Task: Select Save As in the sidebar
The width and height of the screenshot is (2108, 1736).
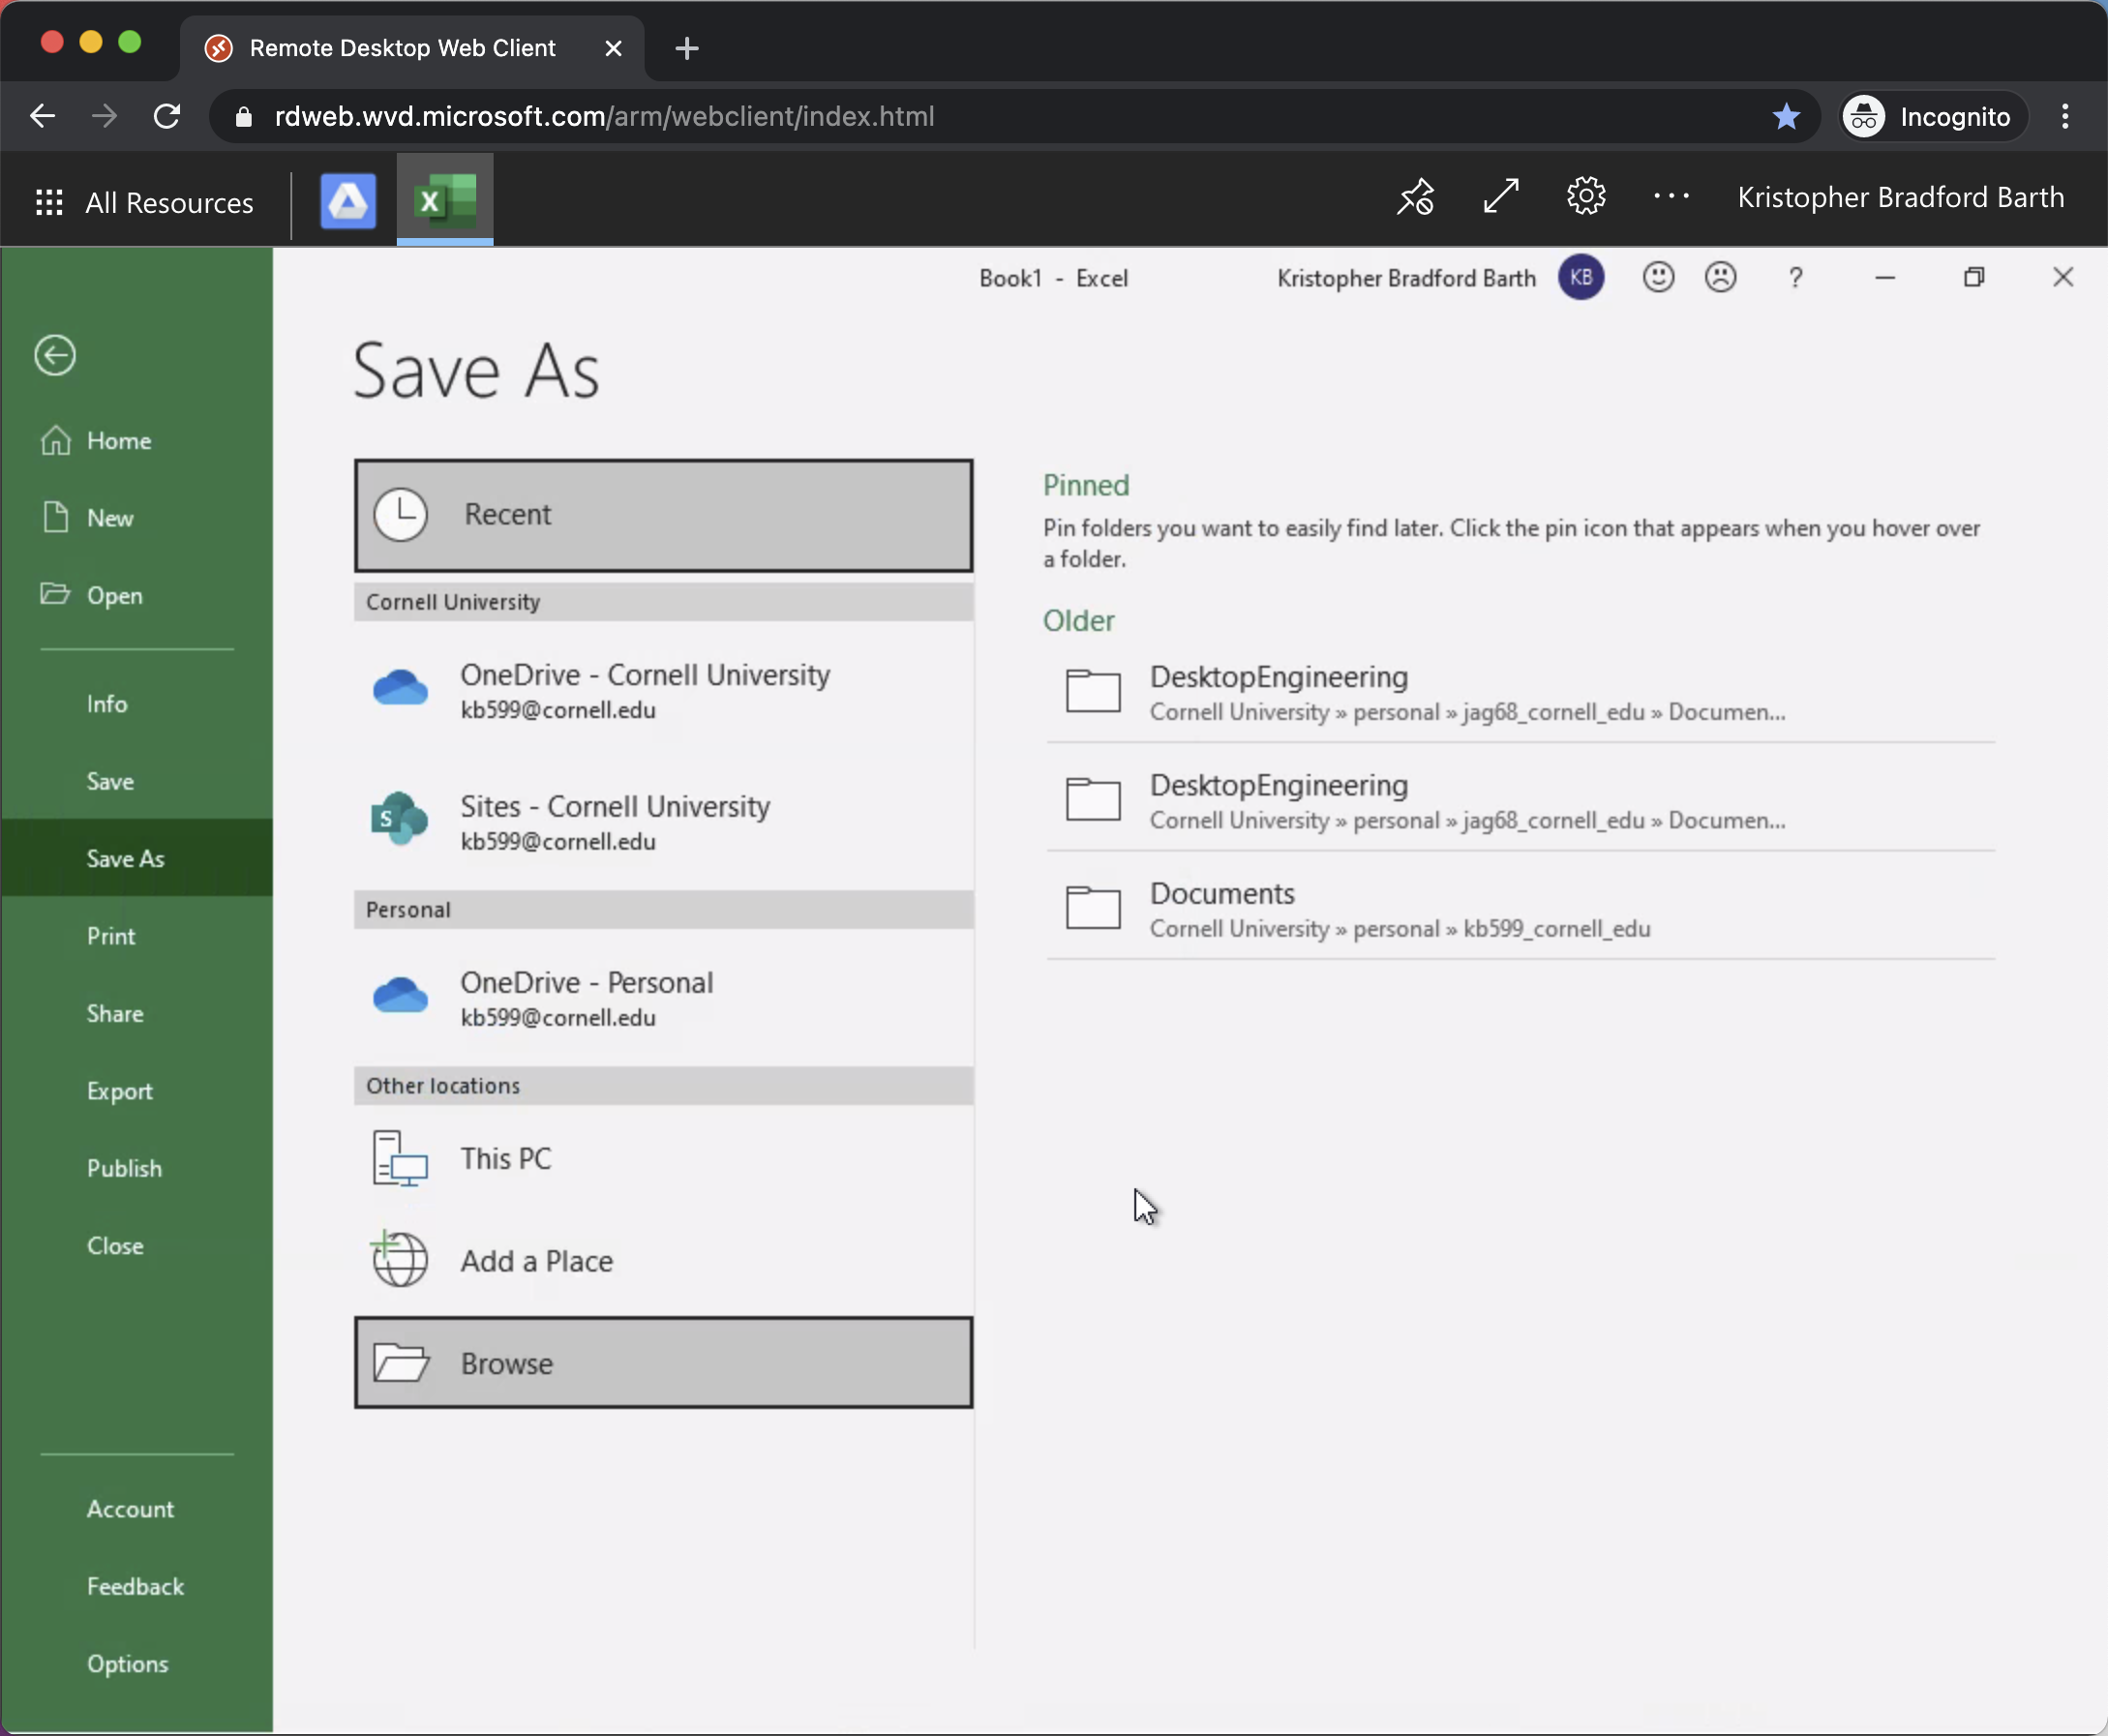Action: [x=137, y=858]
